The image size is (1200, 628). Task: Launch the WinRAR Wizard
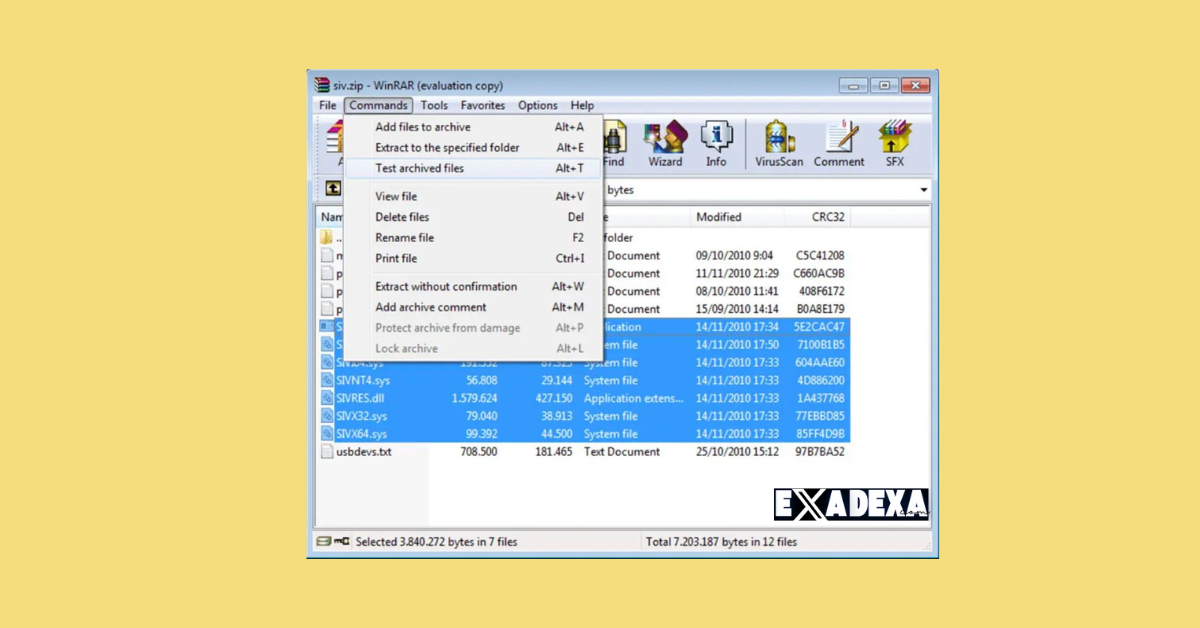pos(664,140)
